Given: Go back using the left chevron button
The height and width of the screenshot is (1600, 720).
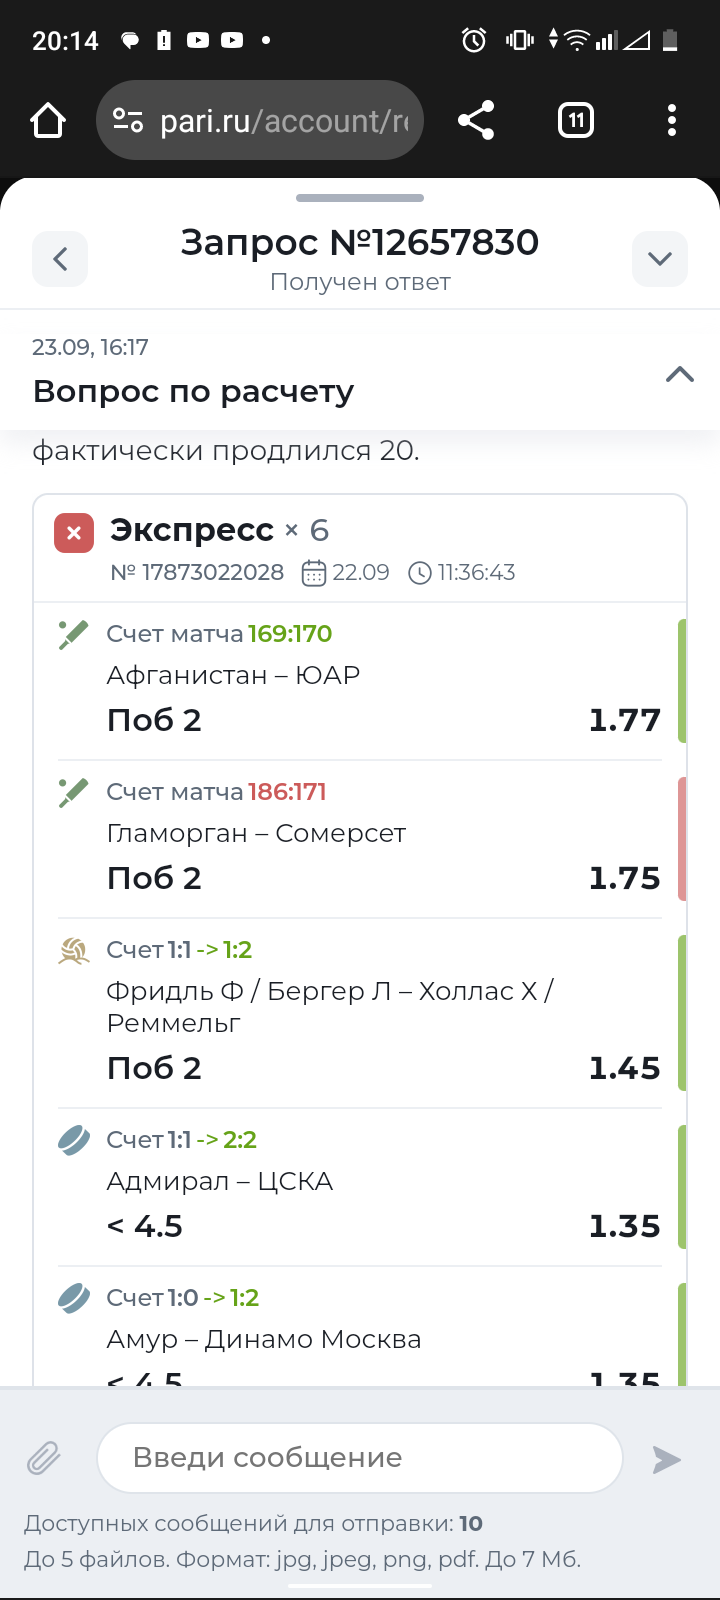Looking at the screenshot, I should pyautogui.click(x=60, y=259).
